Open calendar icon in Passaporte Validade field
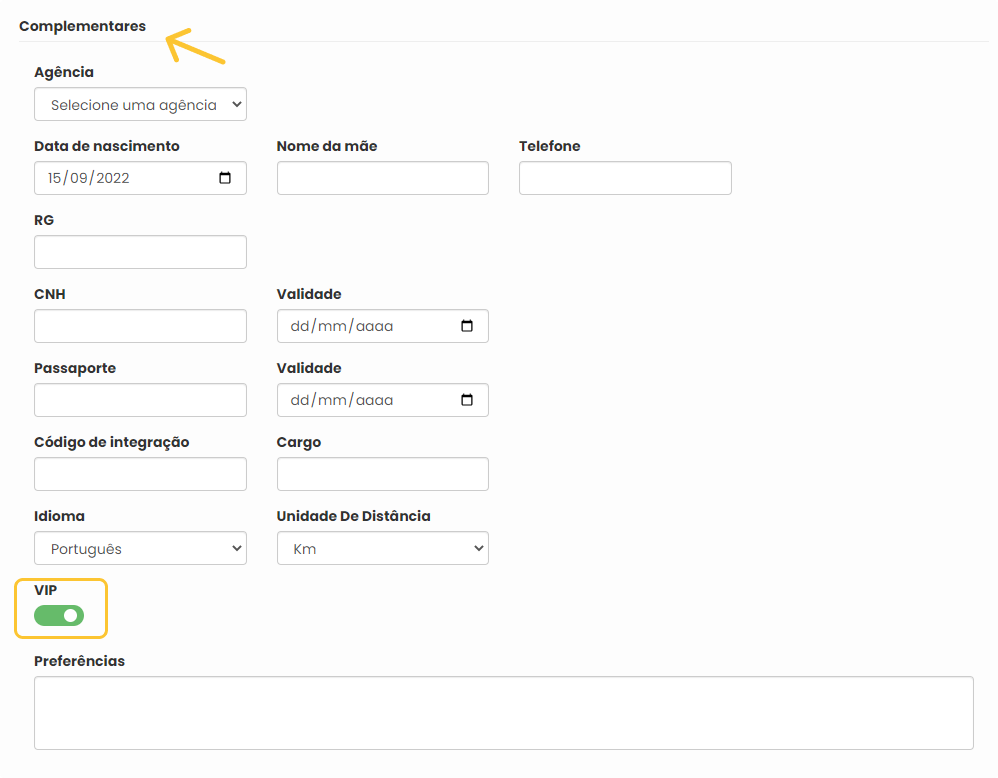The image size is (998, 778). click(x=467, y=400)
